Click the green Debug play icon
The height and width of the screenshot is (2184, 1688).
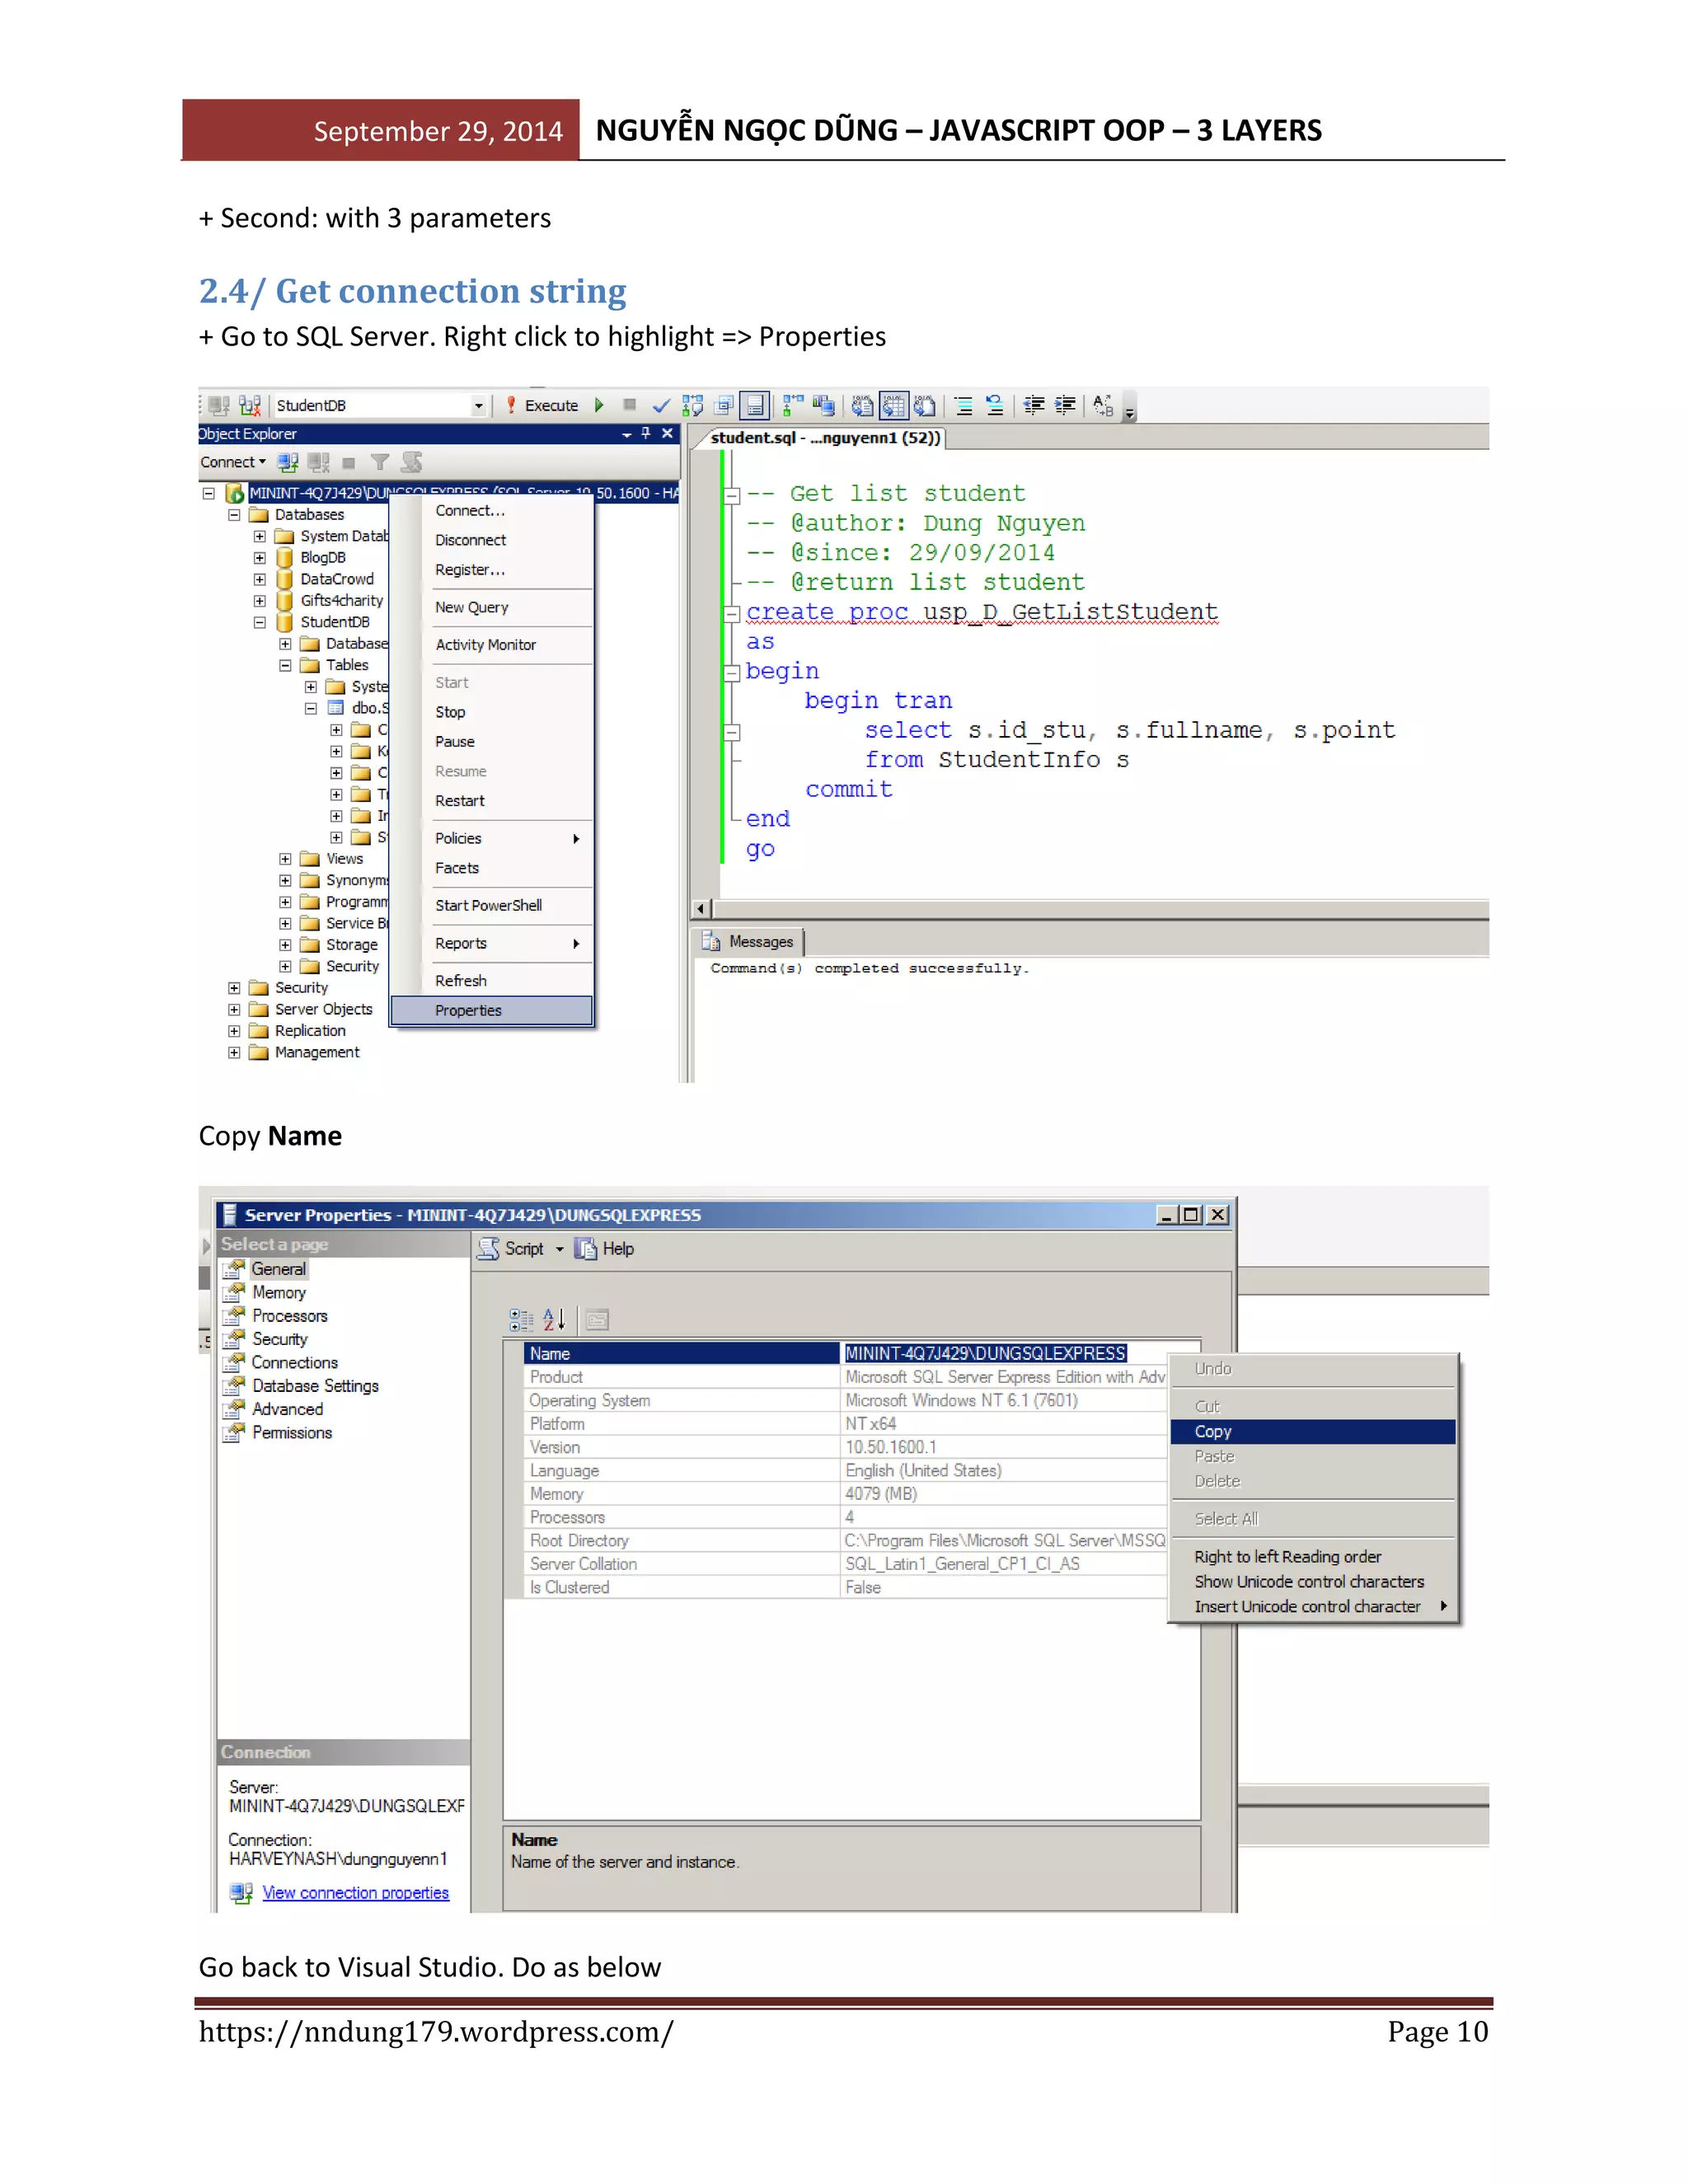[x=599, y=405]
